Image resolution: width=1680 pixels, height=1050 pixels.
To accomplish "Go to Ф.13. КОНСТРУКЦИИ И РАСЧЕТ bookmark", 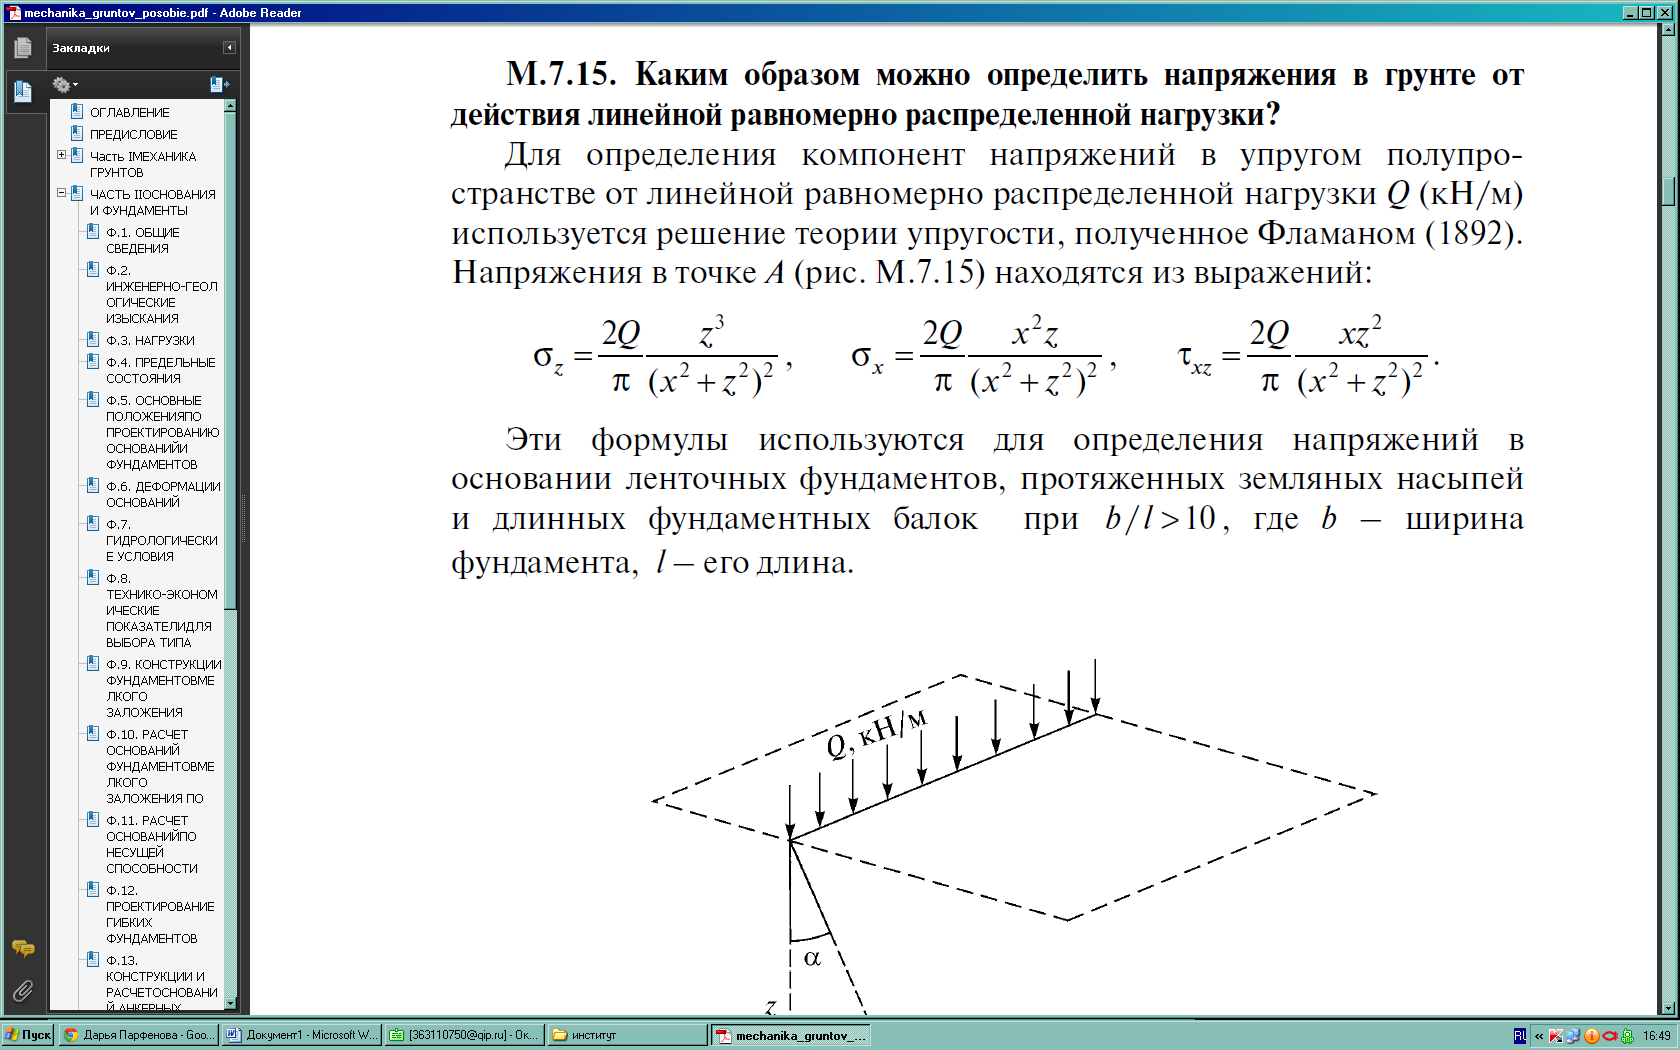I will point(162,984).
